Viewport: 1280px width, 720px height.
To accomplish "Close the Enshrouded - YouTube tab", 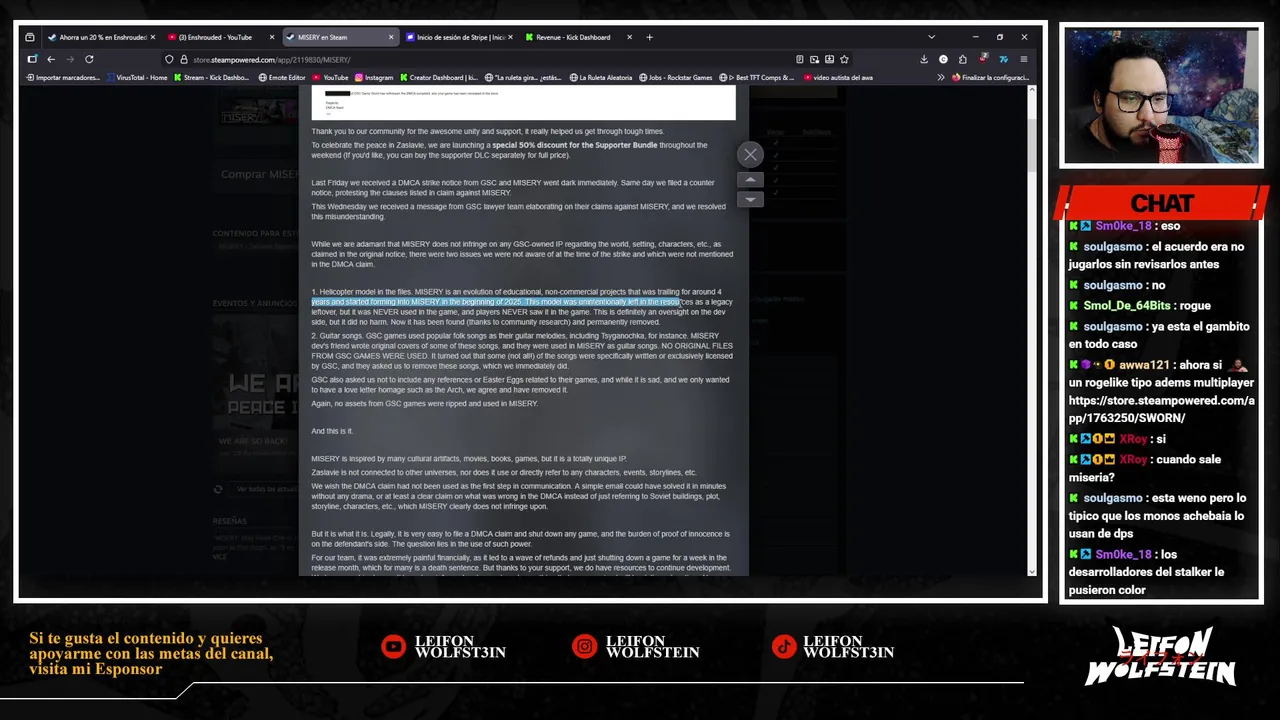I will coord(272,37).
